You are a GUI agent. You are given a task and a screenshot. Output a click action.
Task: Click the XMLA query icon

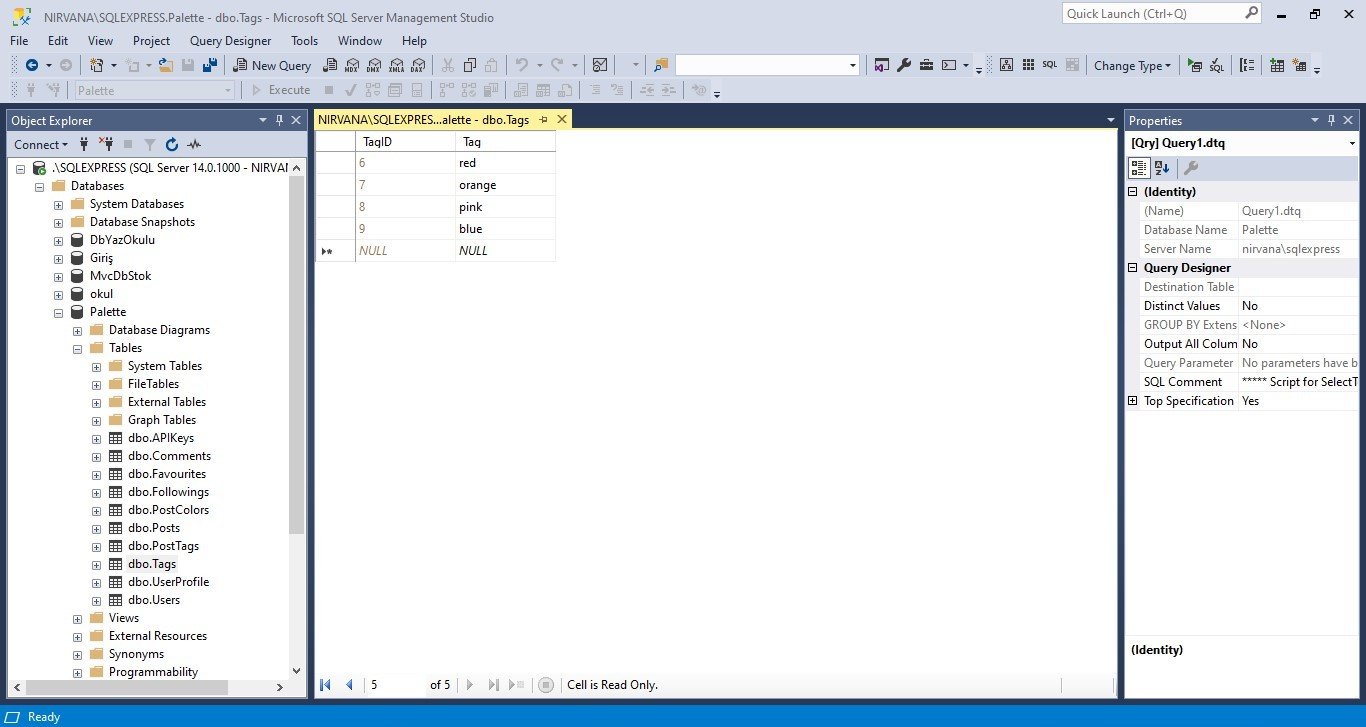click(395, 65)
